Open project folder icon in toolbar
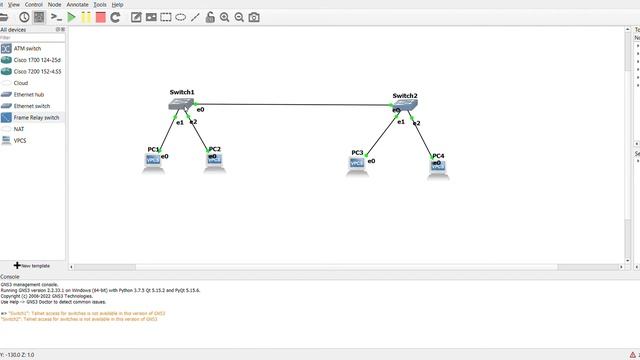The width and height of the screenshot is (640, 360). click(x=3, y=17)
